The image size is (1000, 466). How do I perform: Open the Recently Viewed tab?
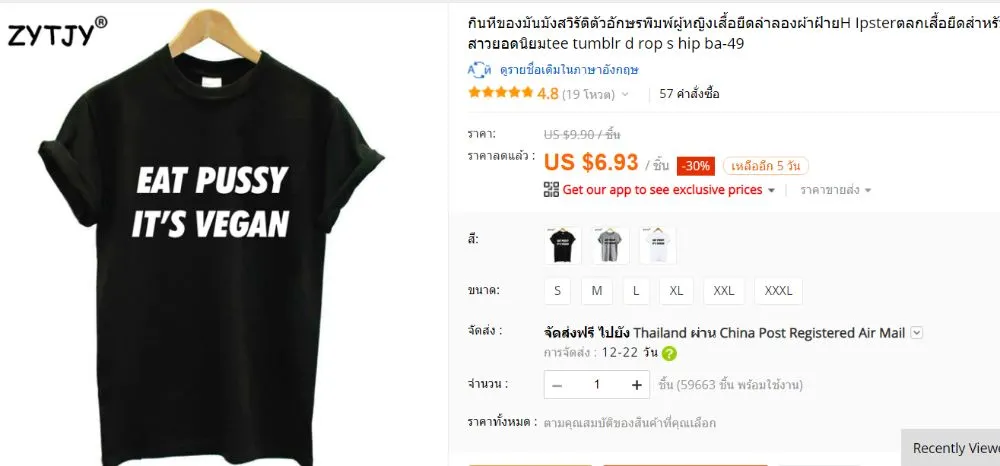click(x=952, y=448)
